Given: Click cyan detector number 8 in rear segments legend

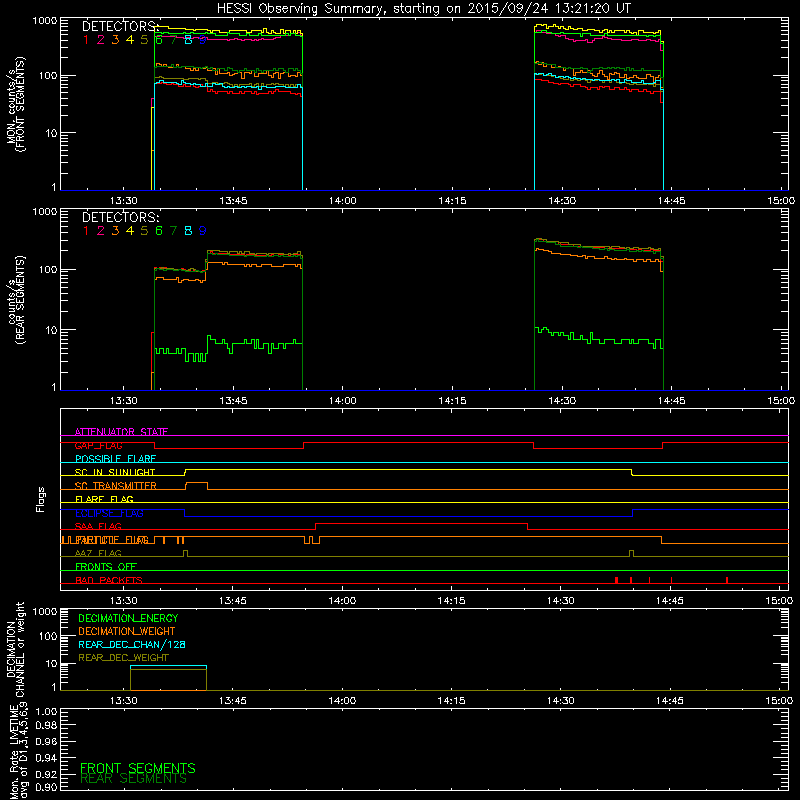Looking at the screenshot, I should [x=188, y=231].
